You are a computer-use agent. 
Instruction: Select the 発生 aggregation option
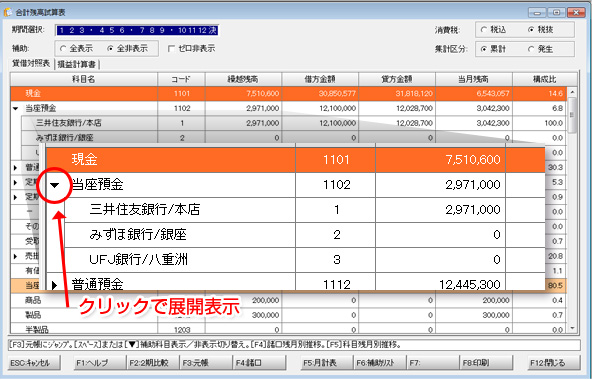click(531, 49)
